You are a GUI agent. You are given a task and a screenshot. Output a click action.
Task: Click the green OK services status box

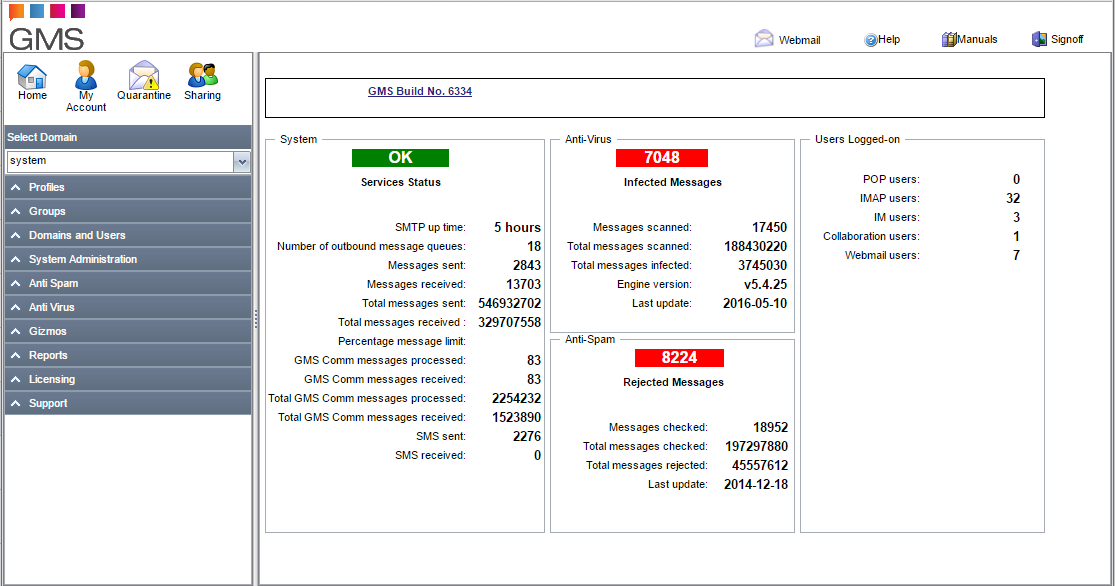400,158
